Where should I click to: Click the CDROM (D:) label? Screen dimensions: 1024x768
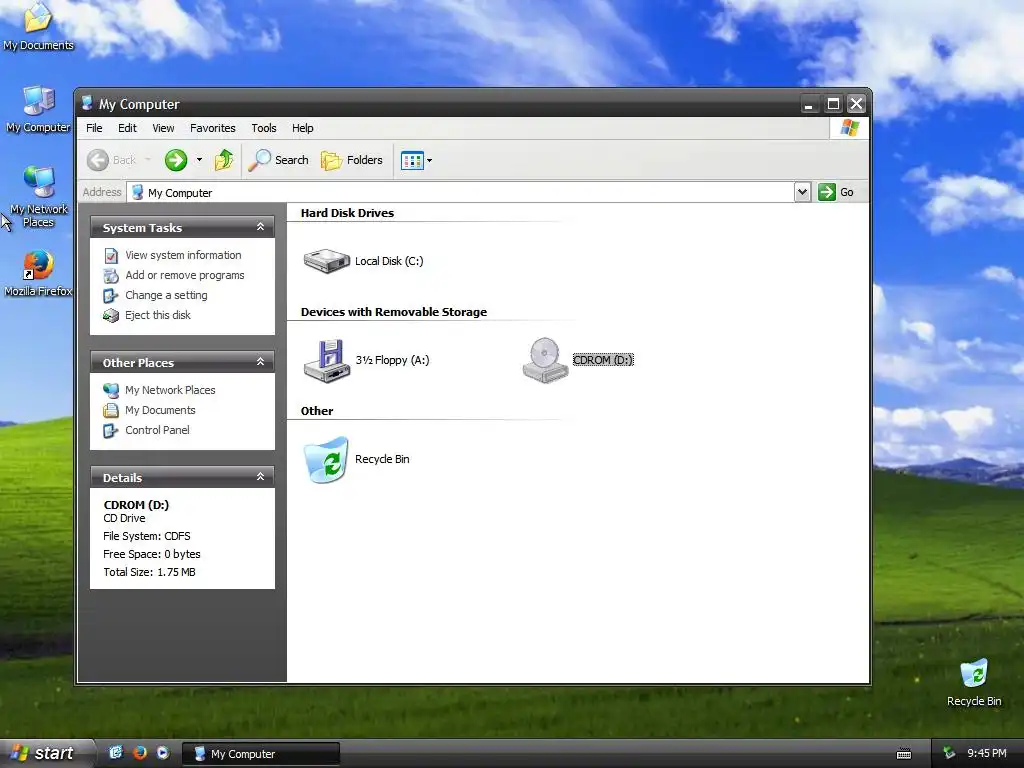[x=603, y=360]
